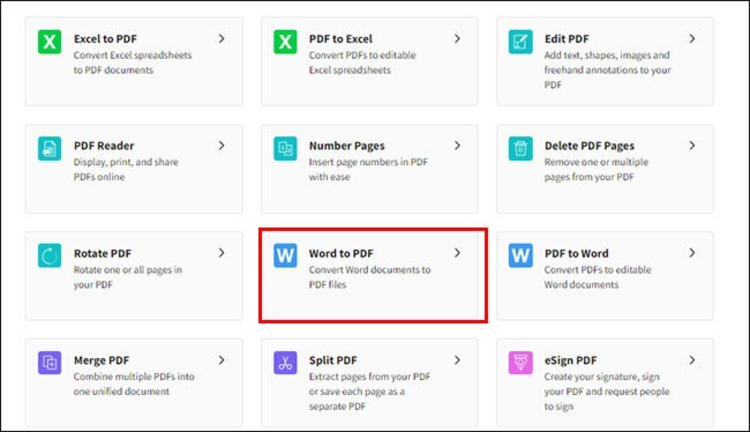750x432 pixels.
Task: Select the Edit PDF title
Action: 567,39
